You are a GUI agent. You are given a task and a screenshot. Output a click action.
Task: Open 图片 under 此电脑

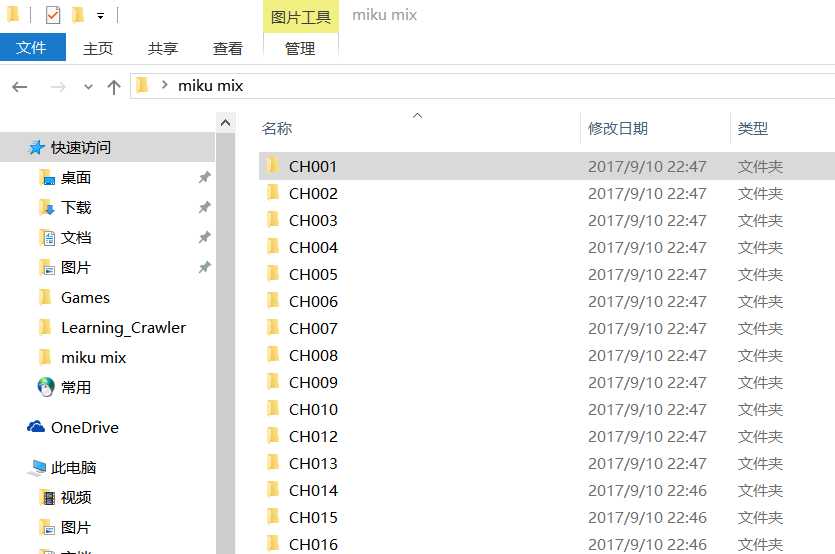[76, 527]
